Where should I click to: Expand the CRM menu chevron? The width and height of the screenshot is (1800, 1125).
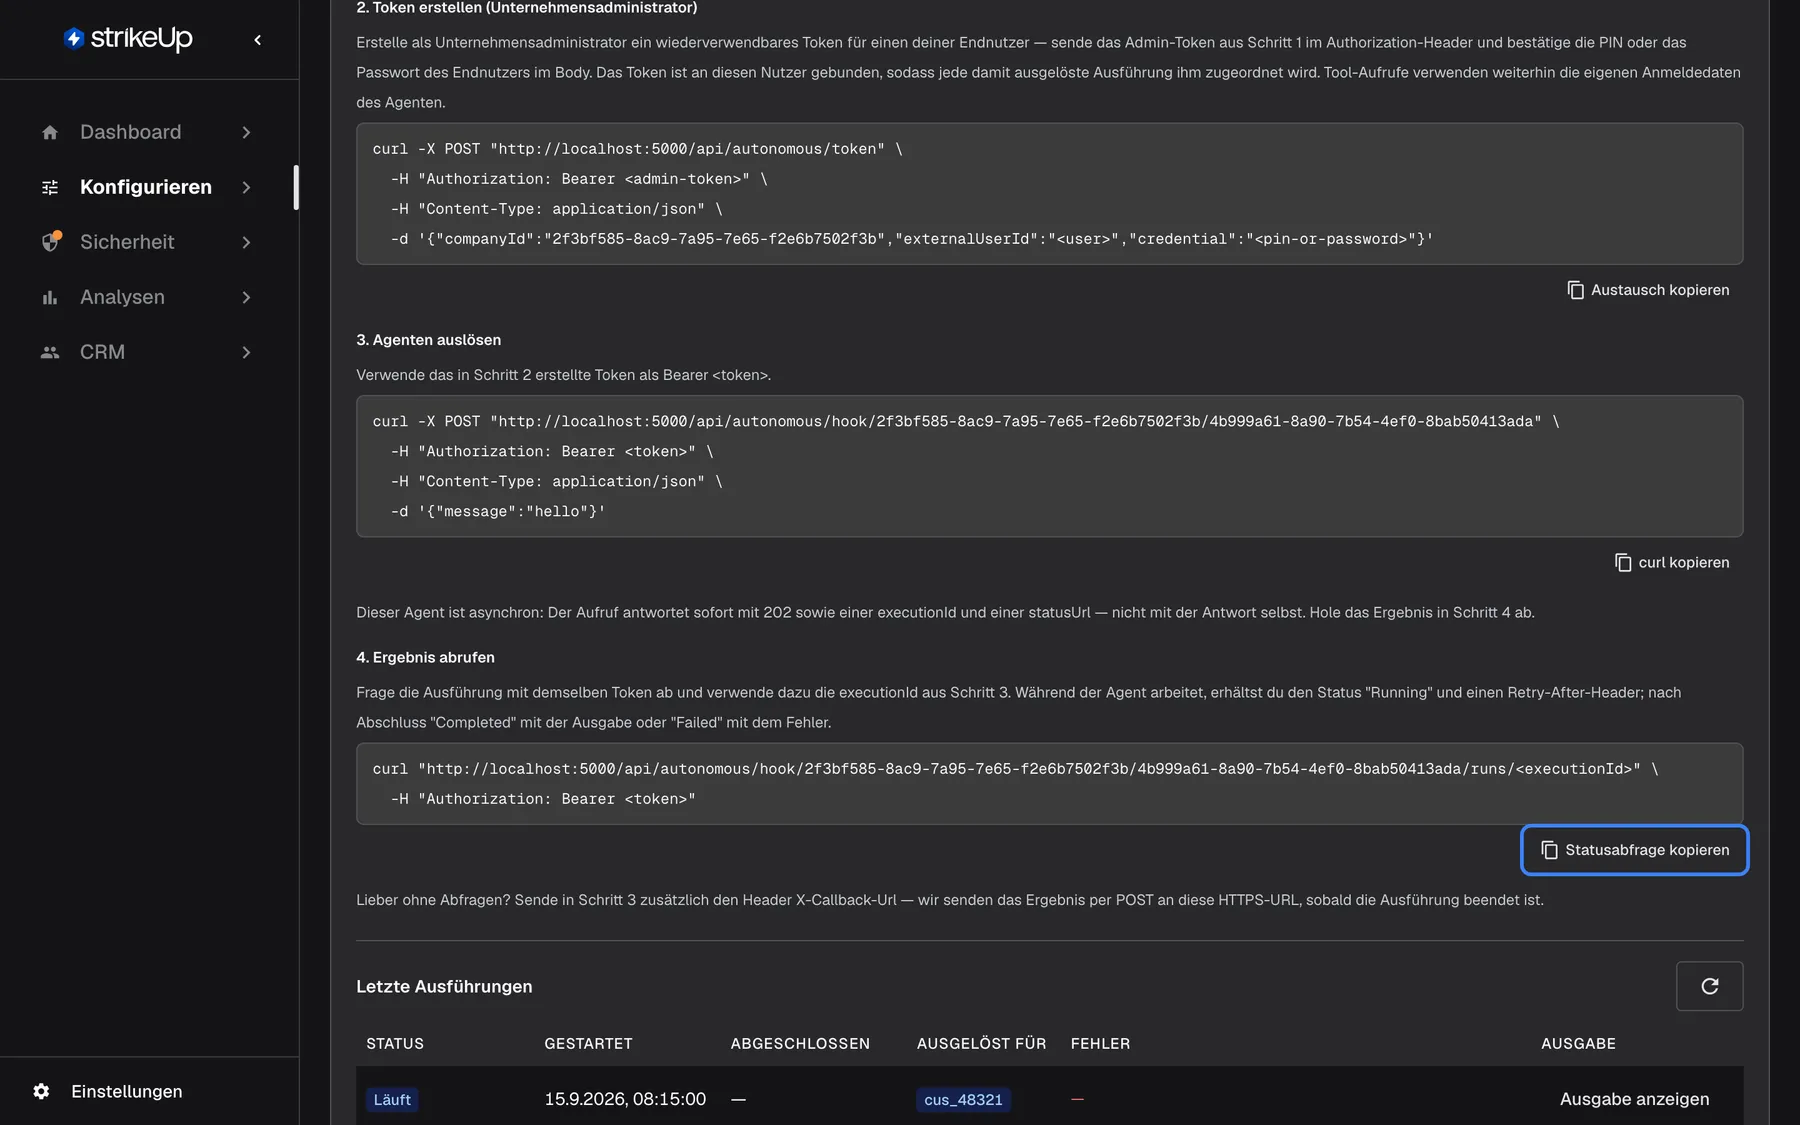point(246,352)
